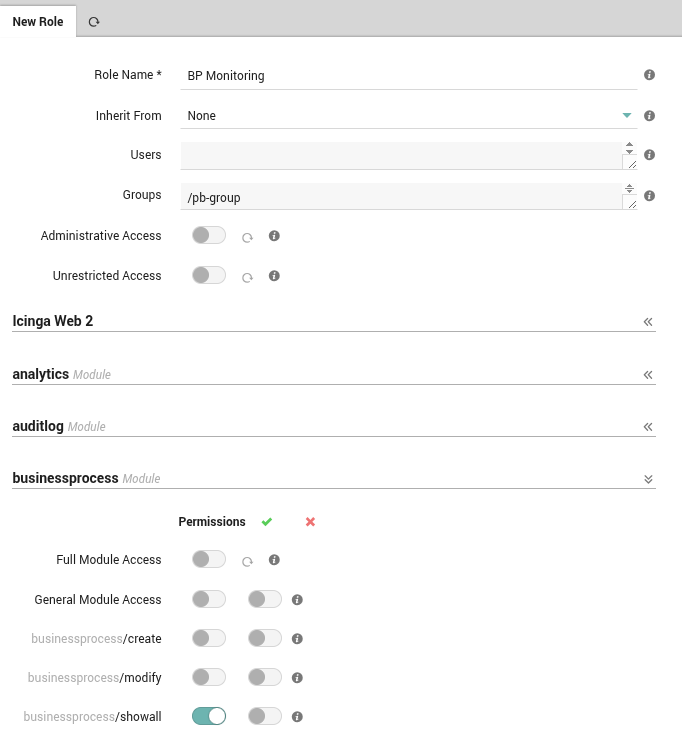Click the red X in Permissions header

click(310, 522)
